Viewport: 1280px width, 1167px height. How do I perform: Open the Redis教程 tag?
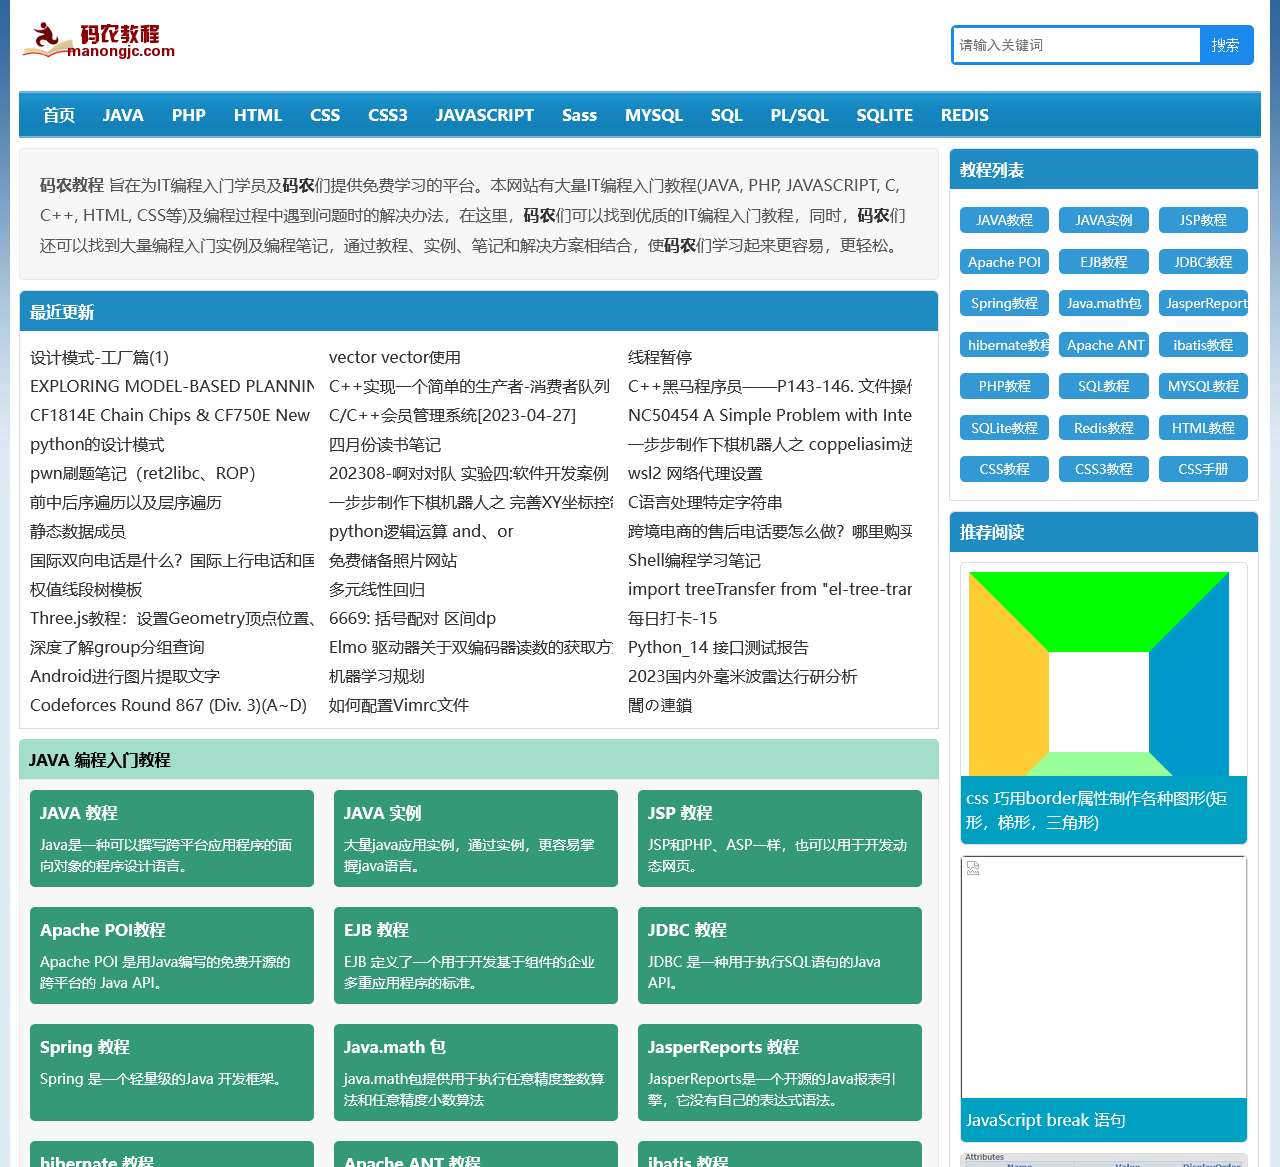click(x=1104, y=428)
